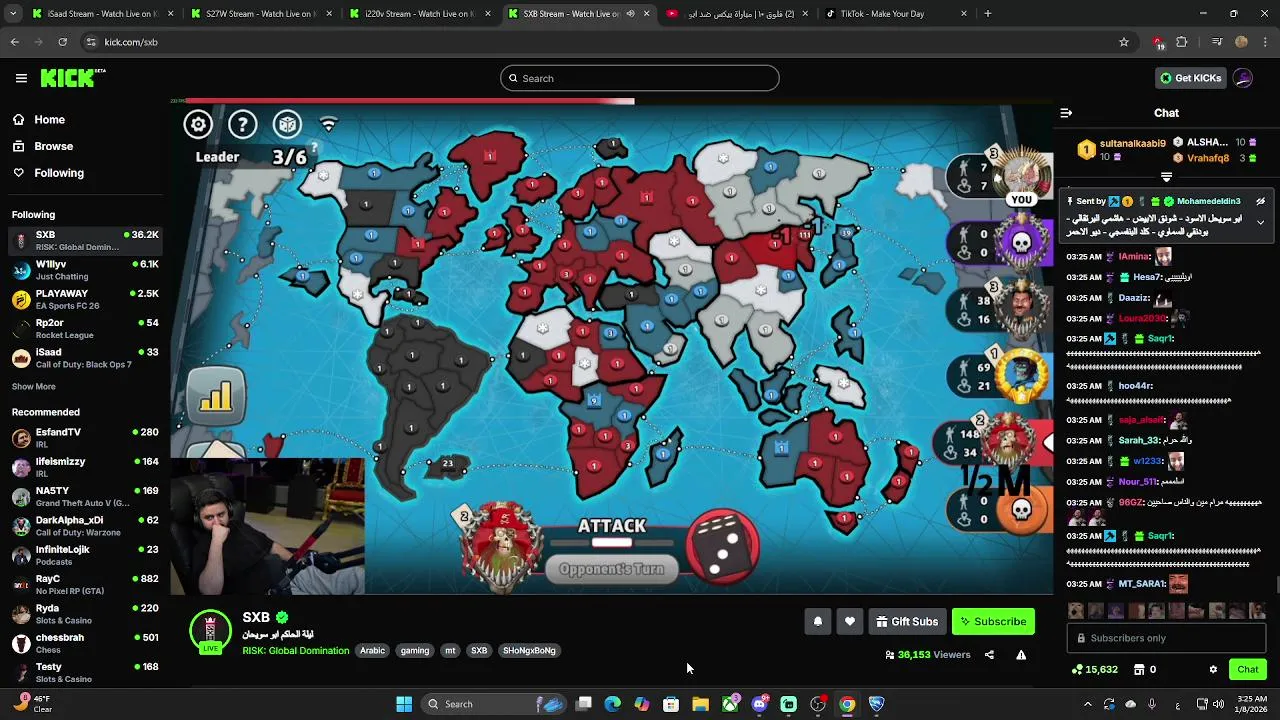Viewport: 1280px width, 720px height.
Task: Switch to the YouTube tab
Action: (x=735, y=14)
